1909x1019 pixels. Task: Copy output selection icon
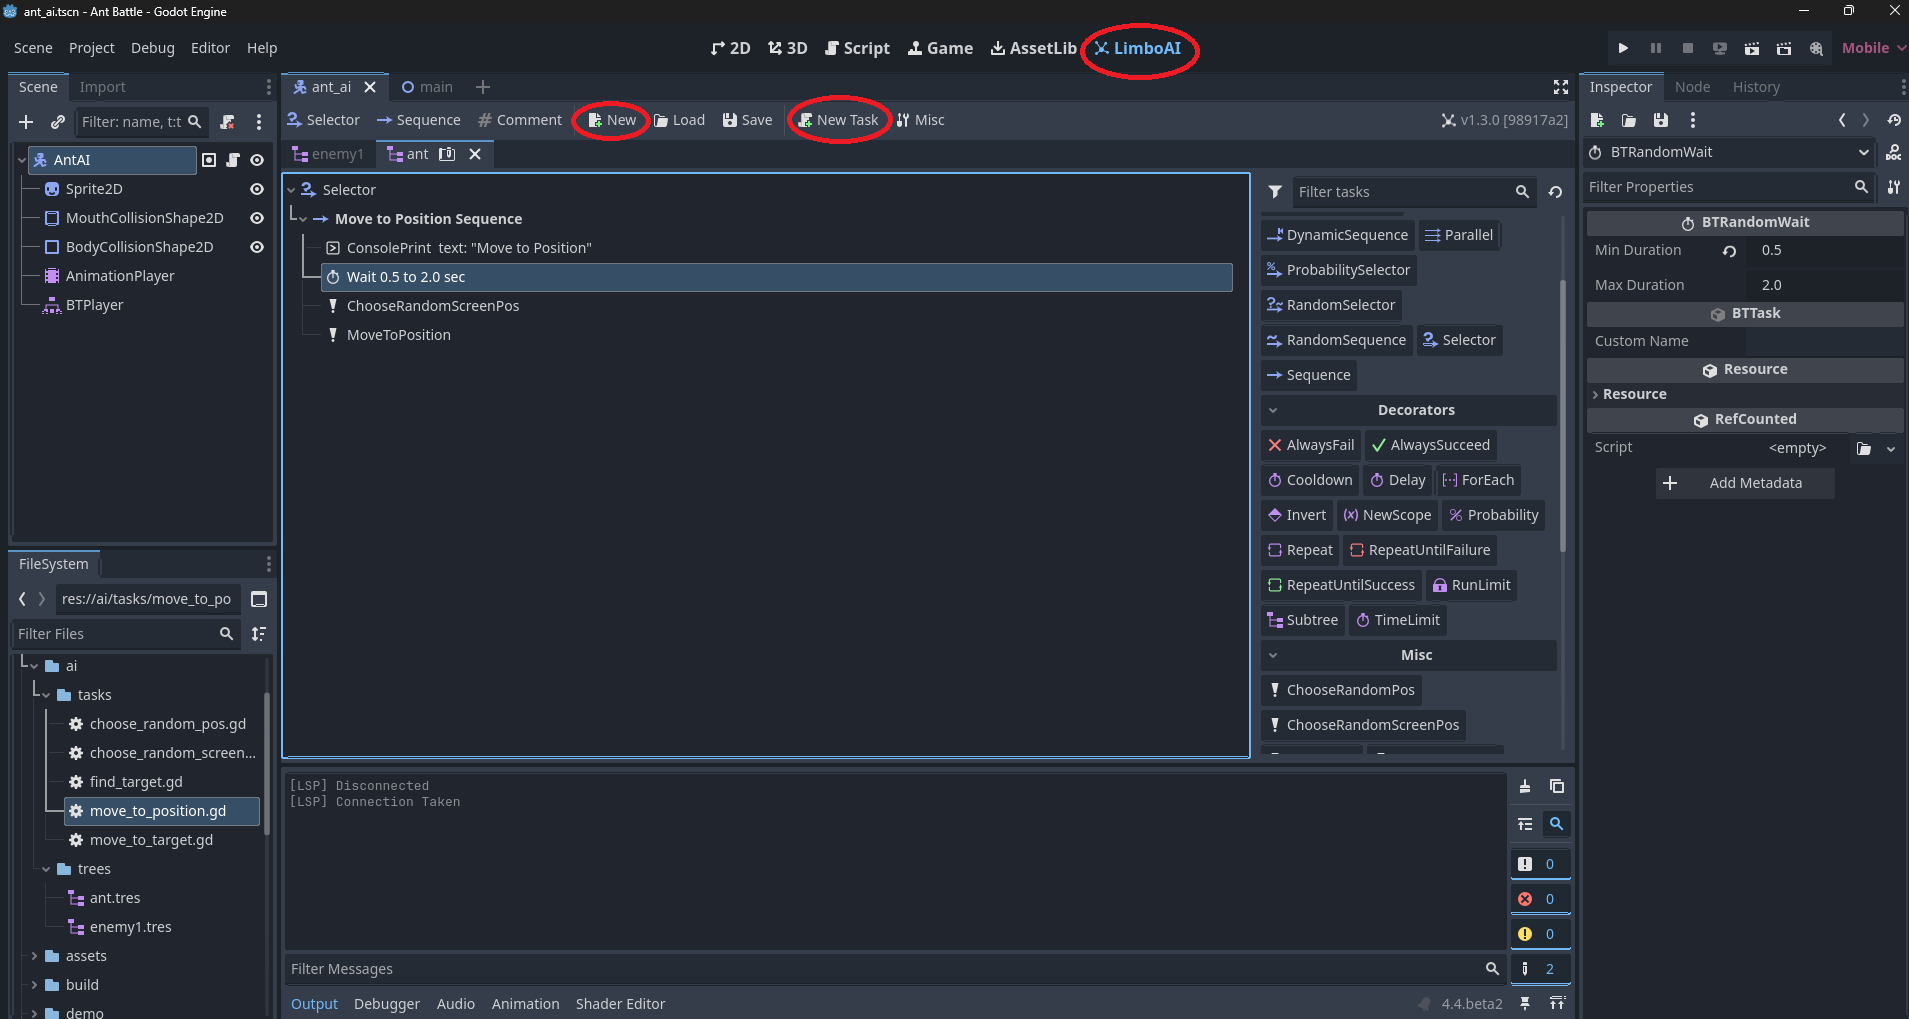[1557, 787]
